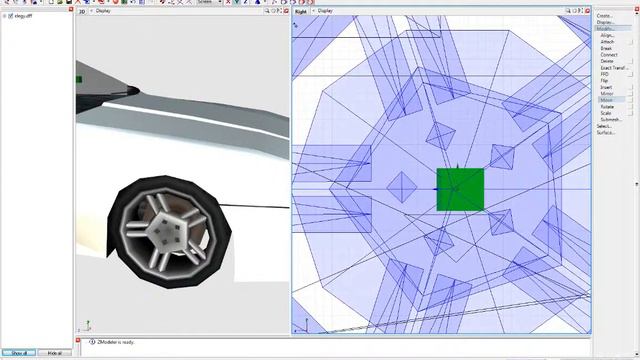Expand the elegy.dff tree node
640x360 pixels.
(x=4, y=16)
